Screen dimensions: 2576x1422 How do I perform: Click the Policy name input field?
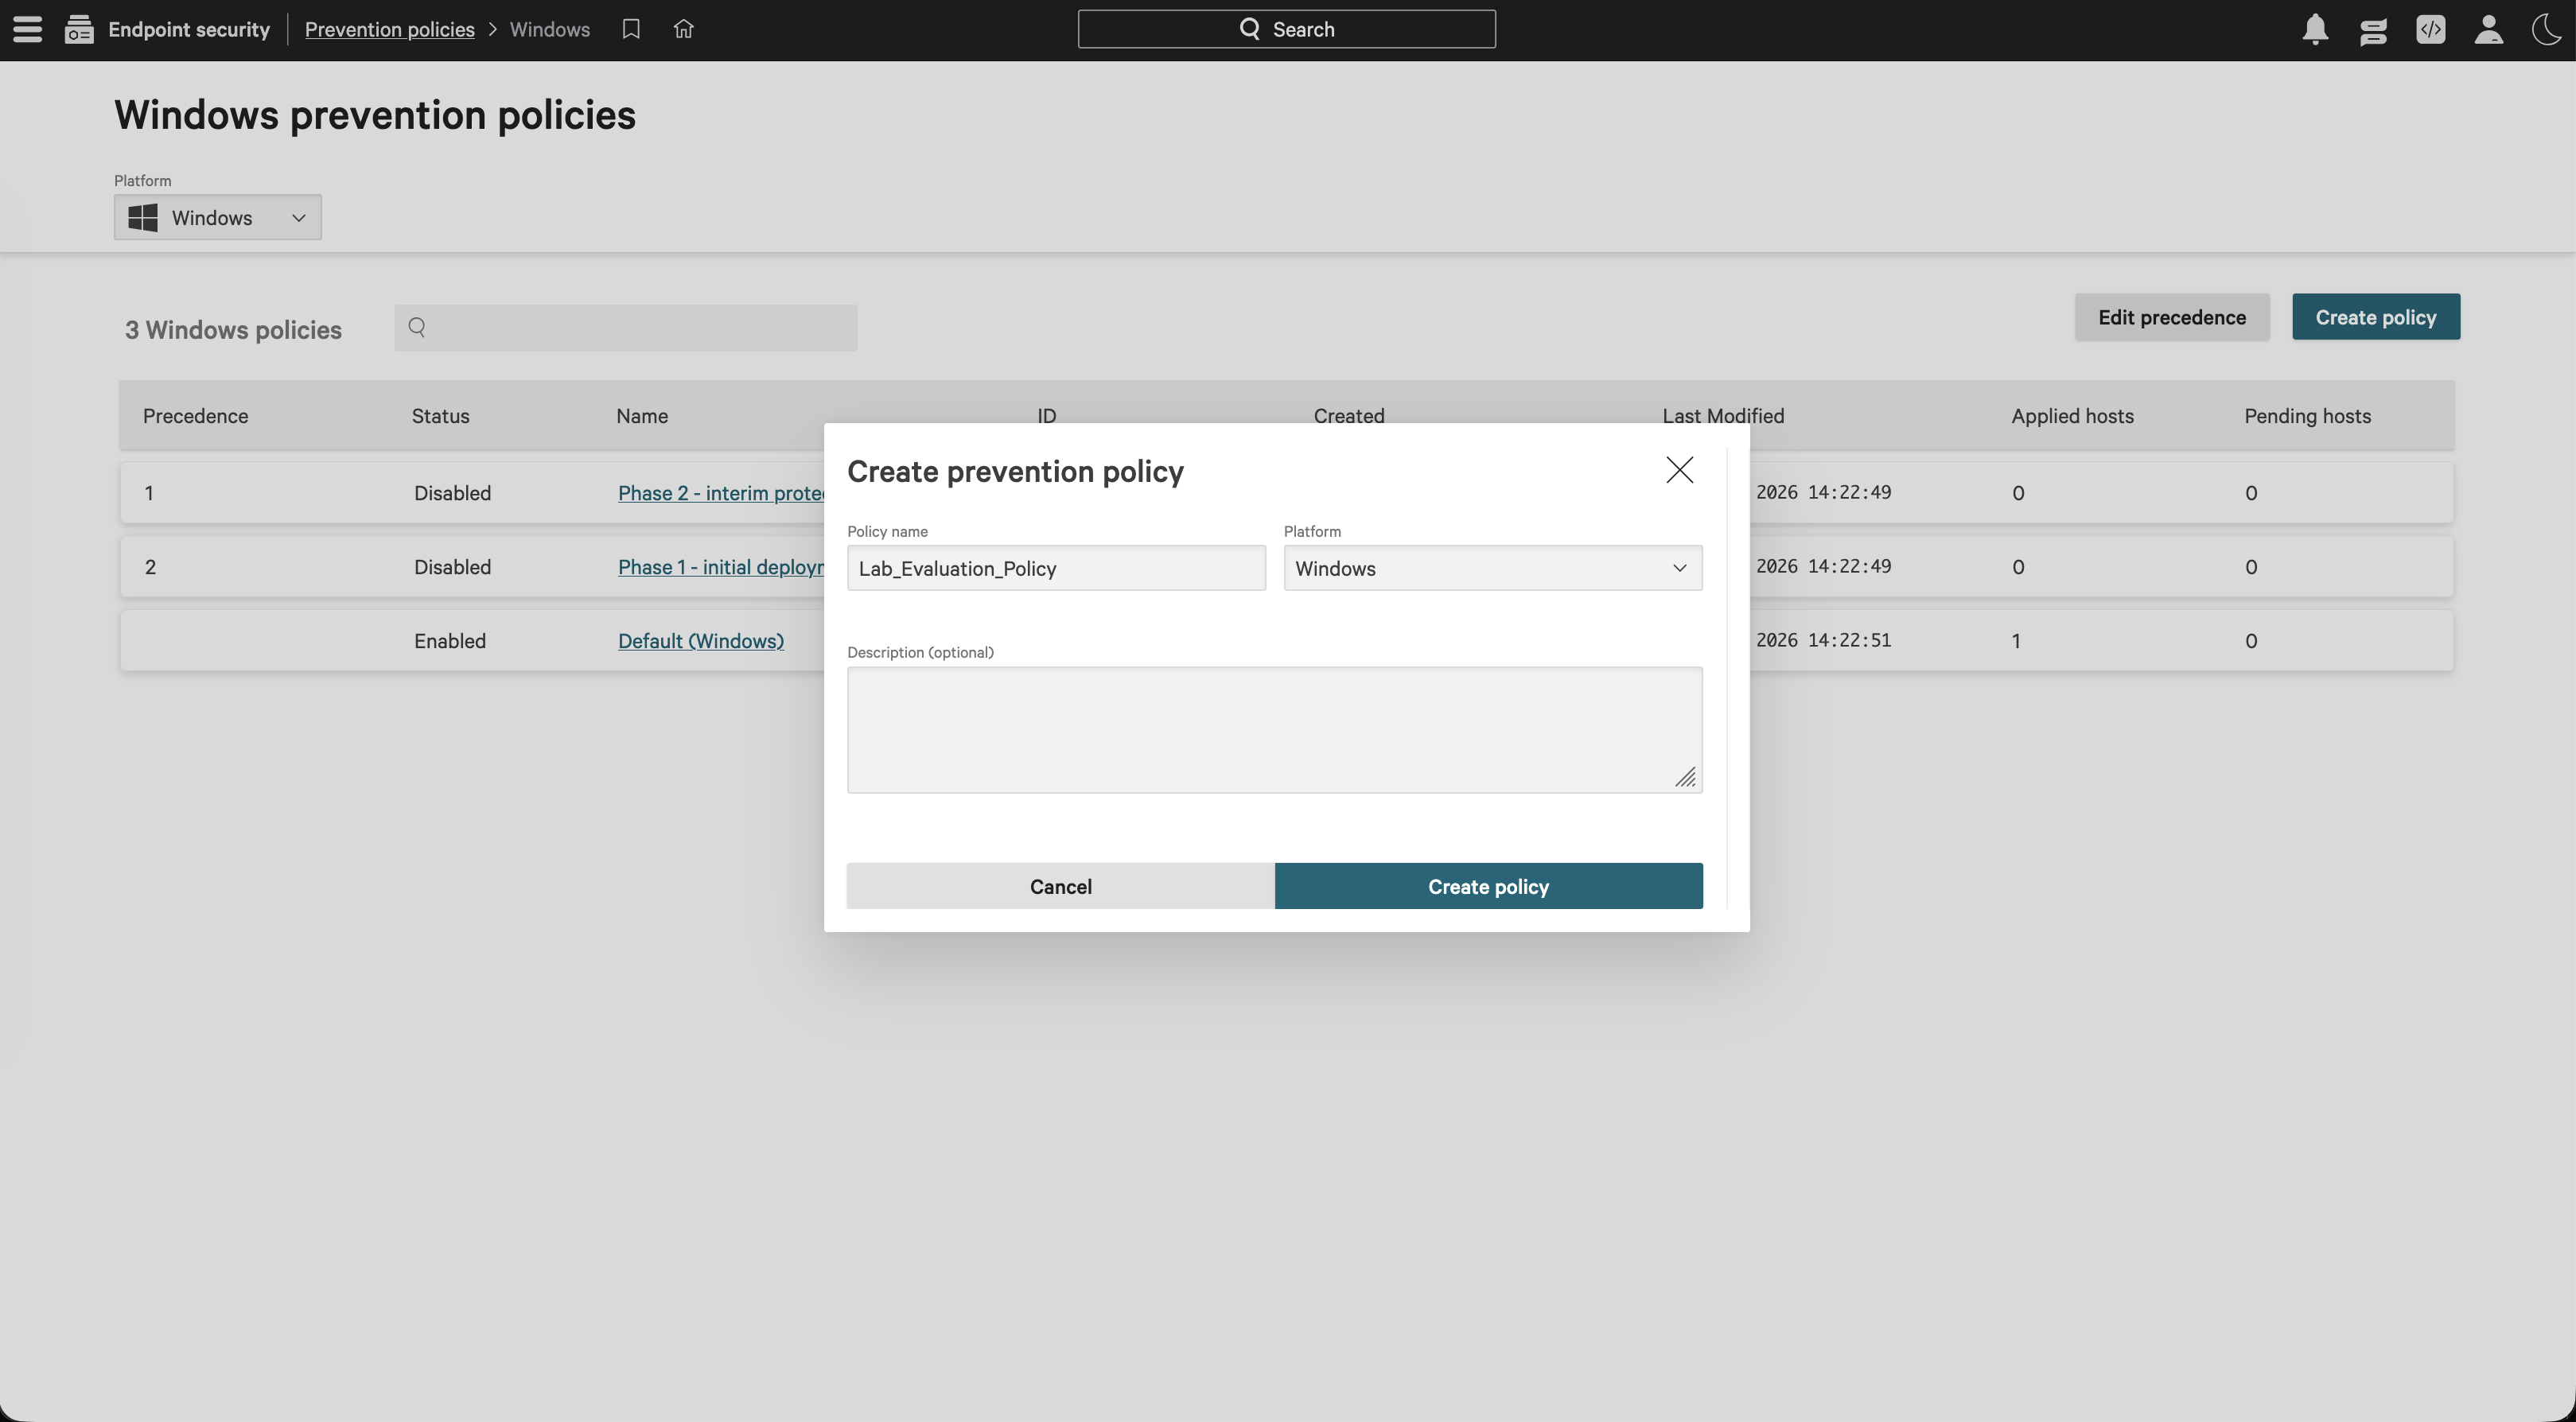[x=1056, y=568]
